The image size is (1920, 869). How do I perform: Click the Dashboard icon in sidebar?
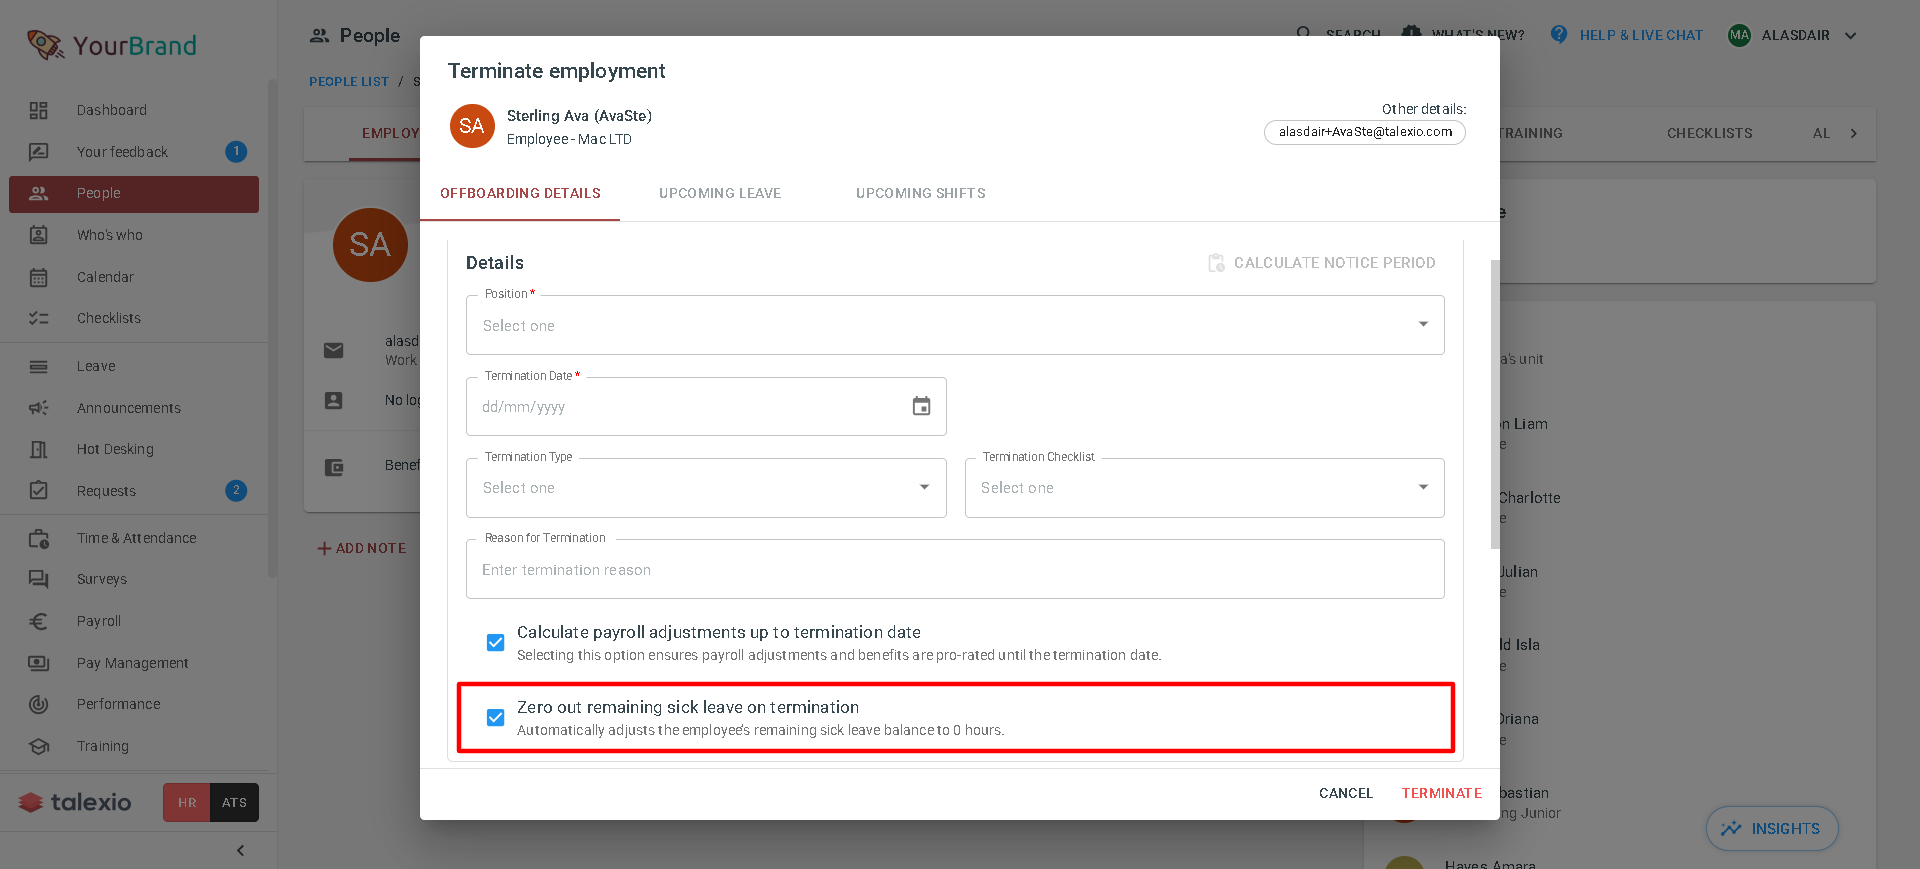38,110
